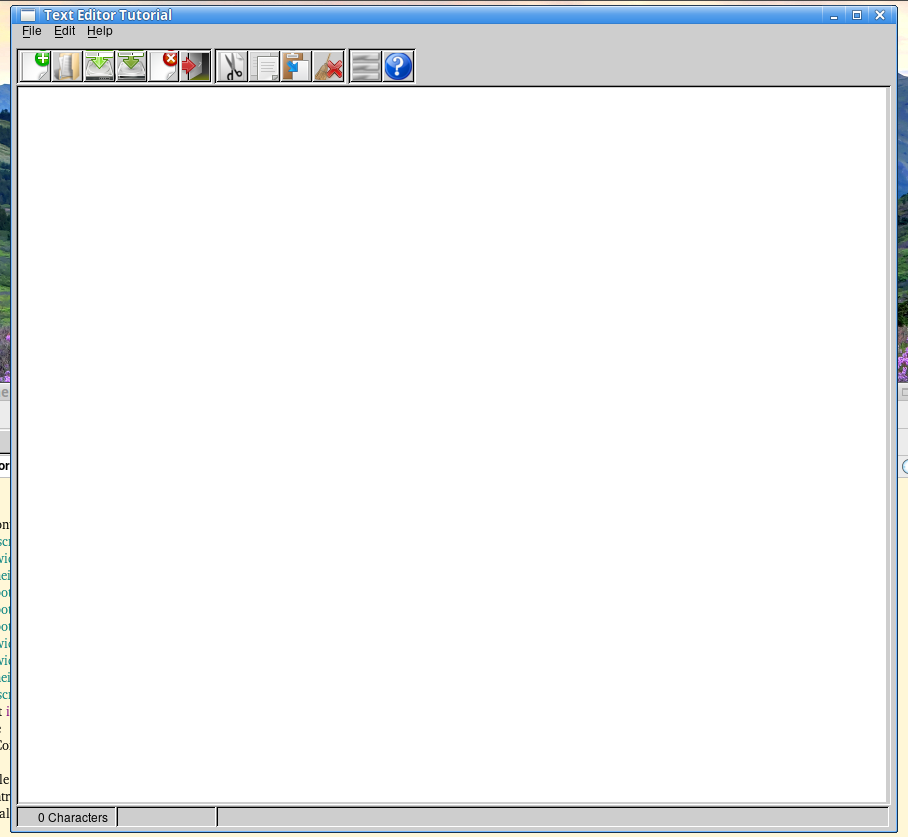Minimize the Text Editor Tutorial window
The height and width of the screenshot is (837, 908).
click(x=834, y=16)
